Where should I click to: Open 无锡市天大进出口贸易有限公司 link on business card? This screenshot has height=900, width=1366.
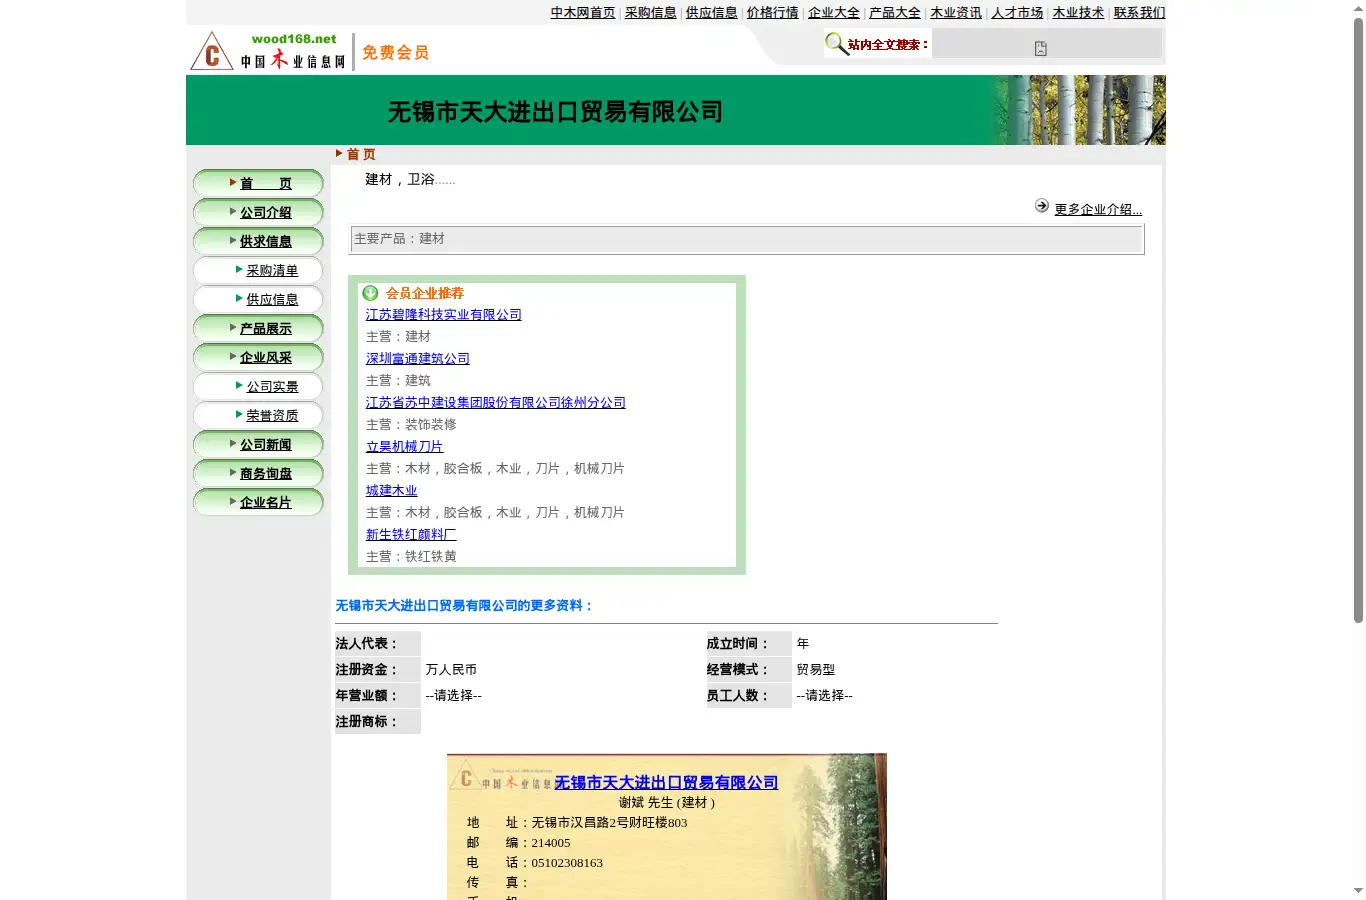[x=666, y=783]
